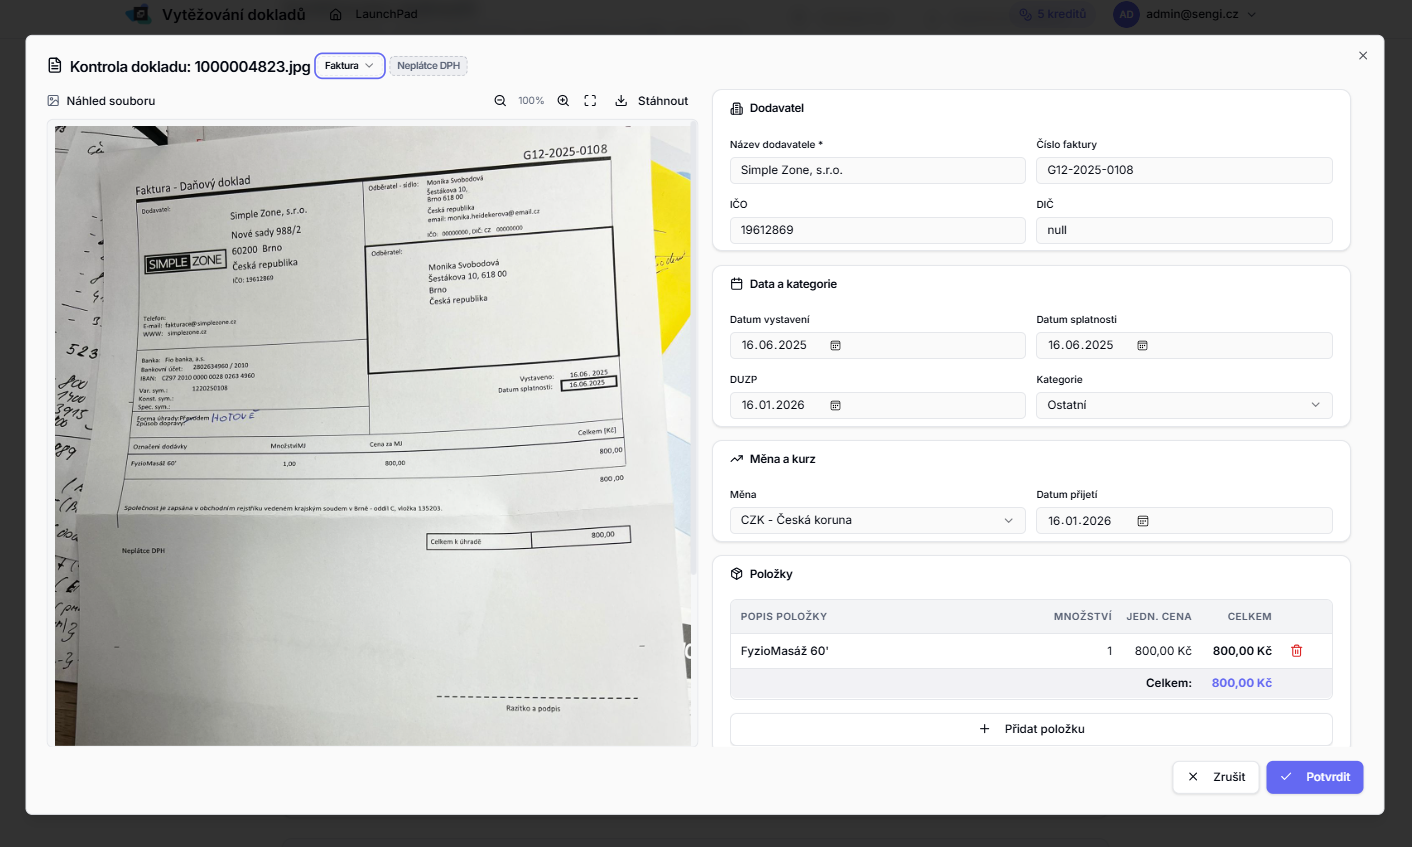Click the Neplátce DPH badge

[428, 66]
